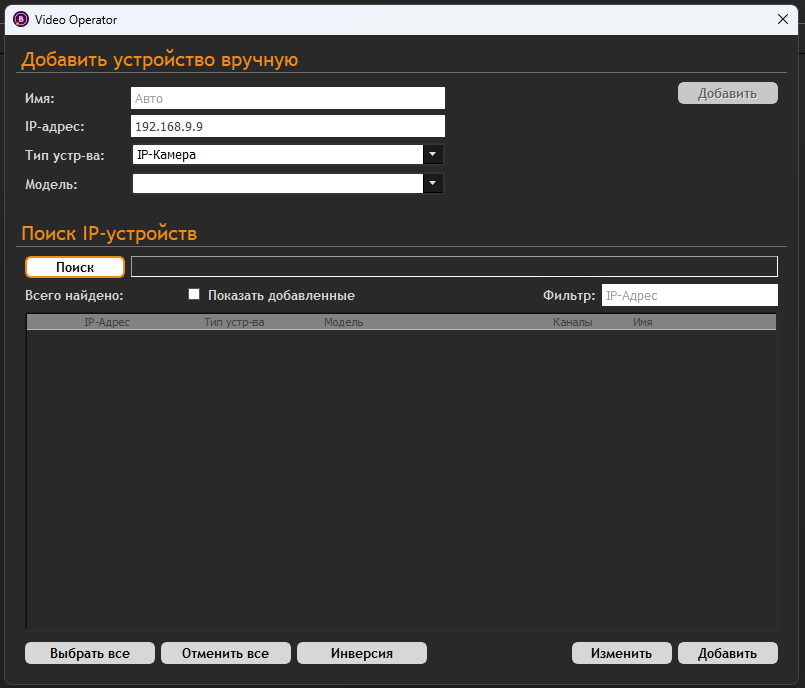The height and width of the screenshot is (688, 805).
Task: Sort by the IP-Адрес column header
Action: [x=107, y=323]
